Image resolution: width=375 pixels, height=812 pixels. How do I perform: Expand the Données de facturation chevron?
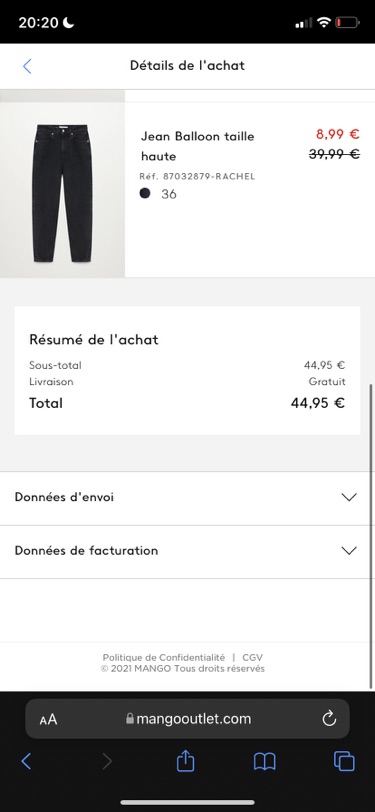(349, 550)
